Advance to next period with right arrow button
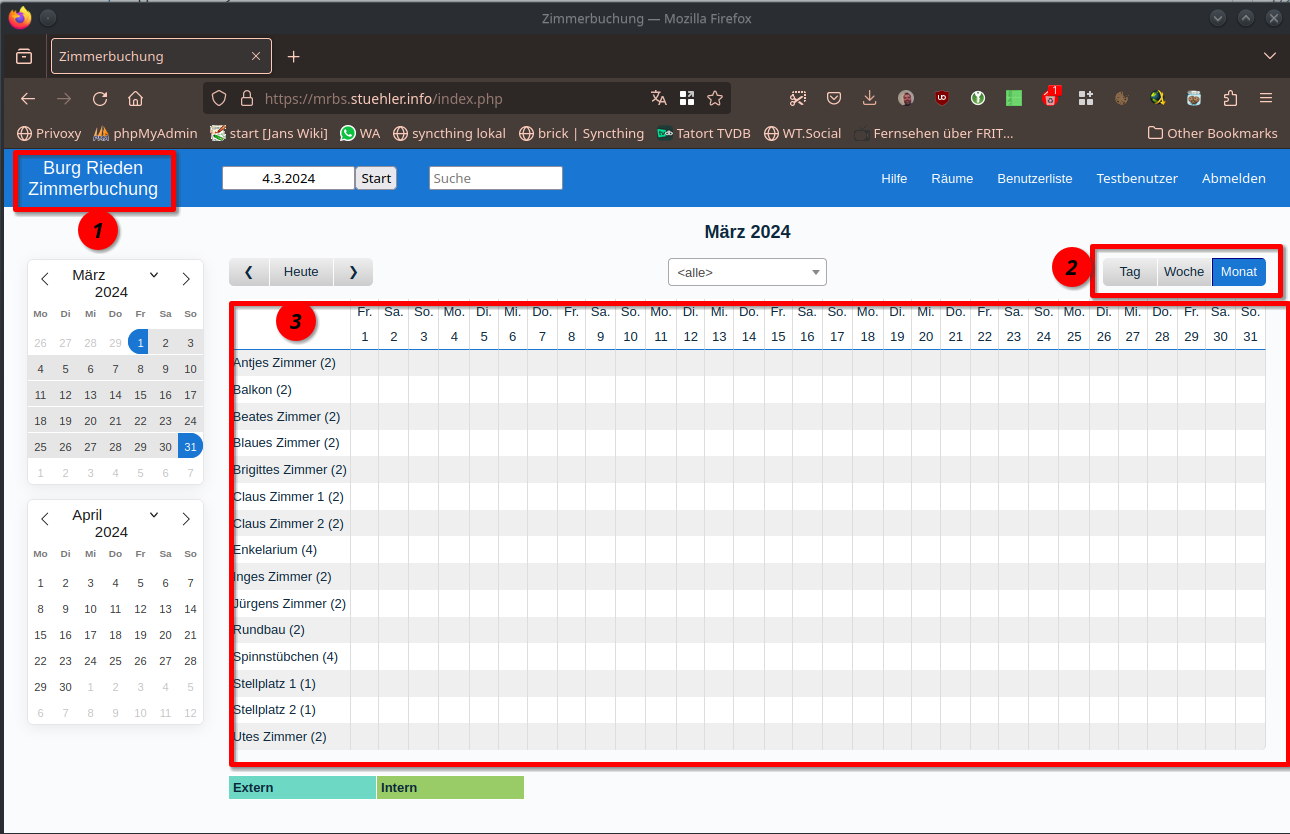 (x=353, y=272)
